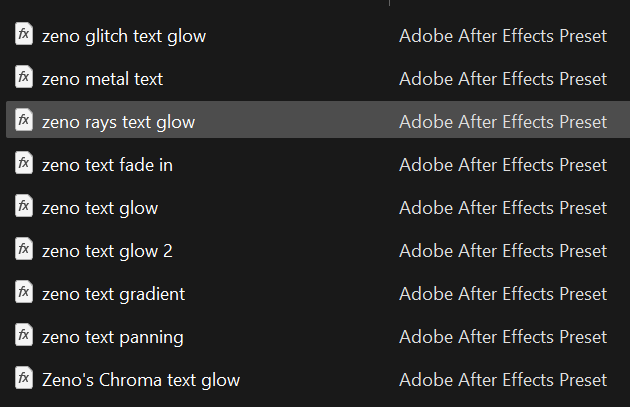This screenshot has width=630, height=407.
Task: Click the fx icon beside zeno glitch text glow
Action: click(x=24, y=35)
